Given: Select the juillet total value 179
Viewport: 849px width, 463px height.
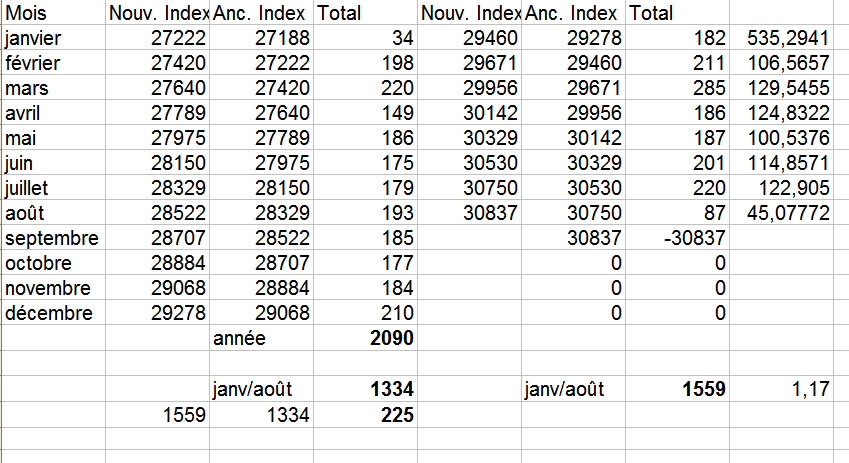Looking at the screenshot, I should 365,187.
